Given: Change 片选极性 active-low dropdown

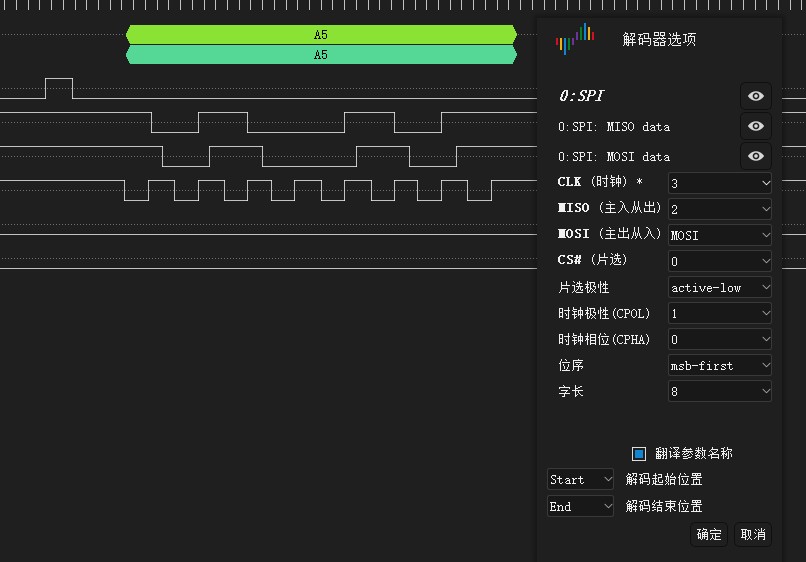Looking at the screenshot, I should pyautogui.click(x=719, y=287).
